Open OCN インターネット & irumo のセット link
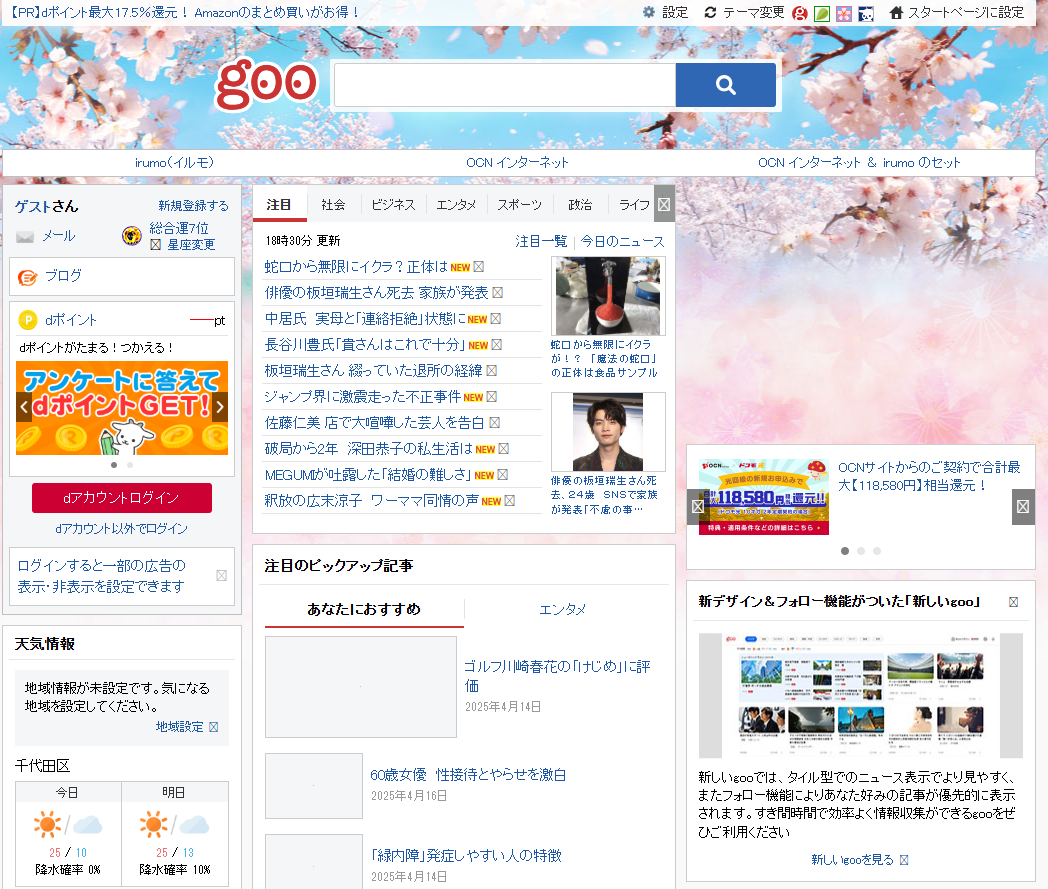Screen dimensions: 1048x889 click(859, 162)
